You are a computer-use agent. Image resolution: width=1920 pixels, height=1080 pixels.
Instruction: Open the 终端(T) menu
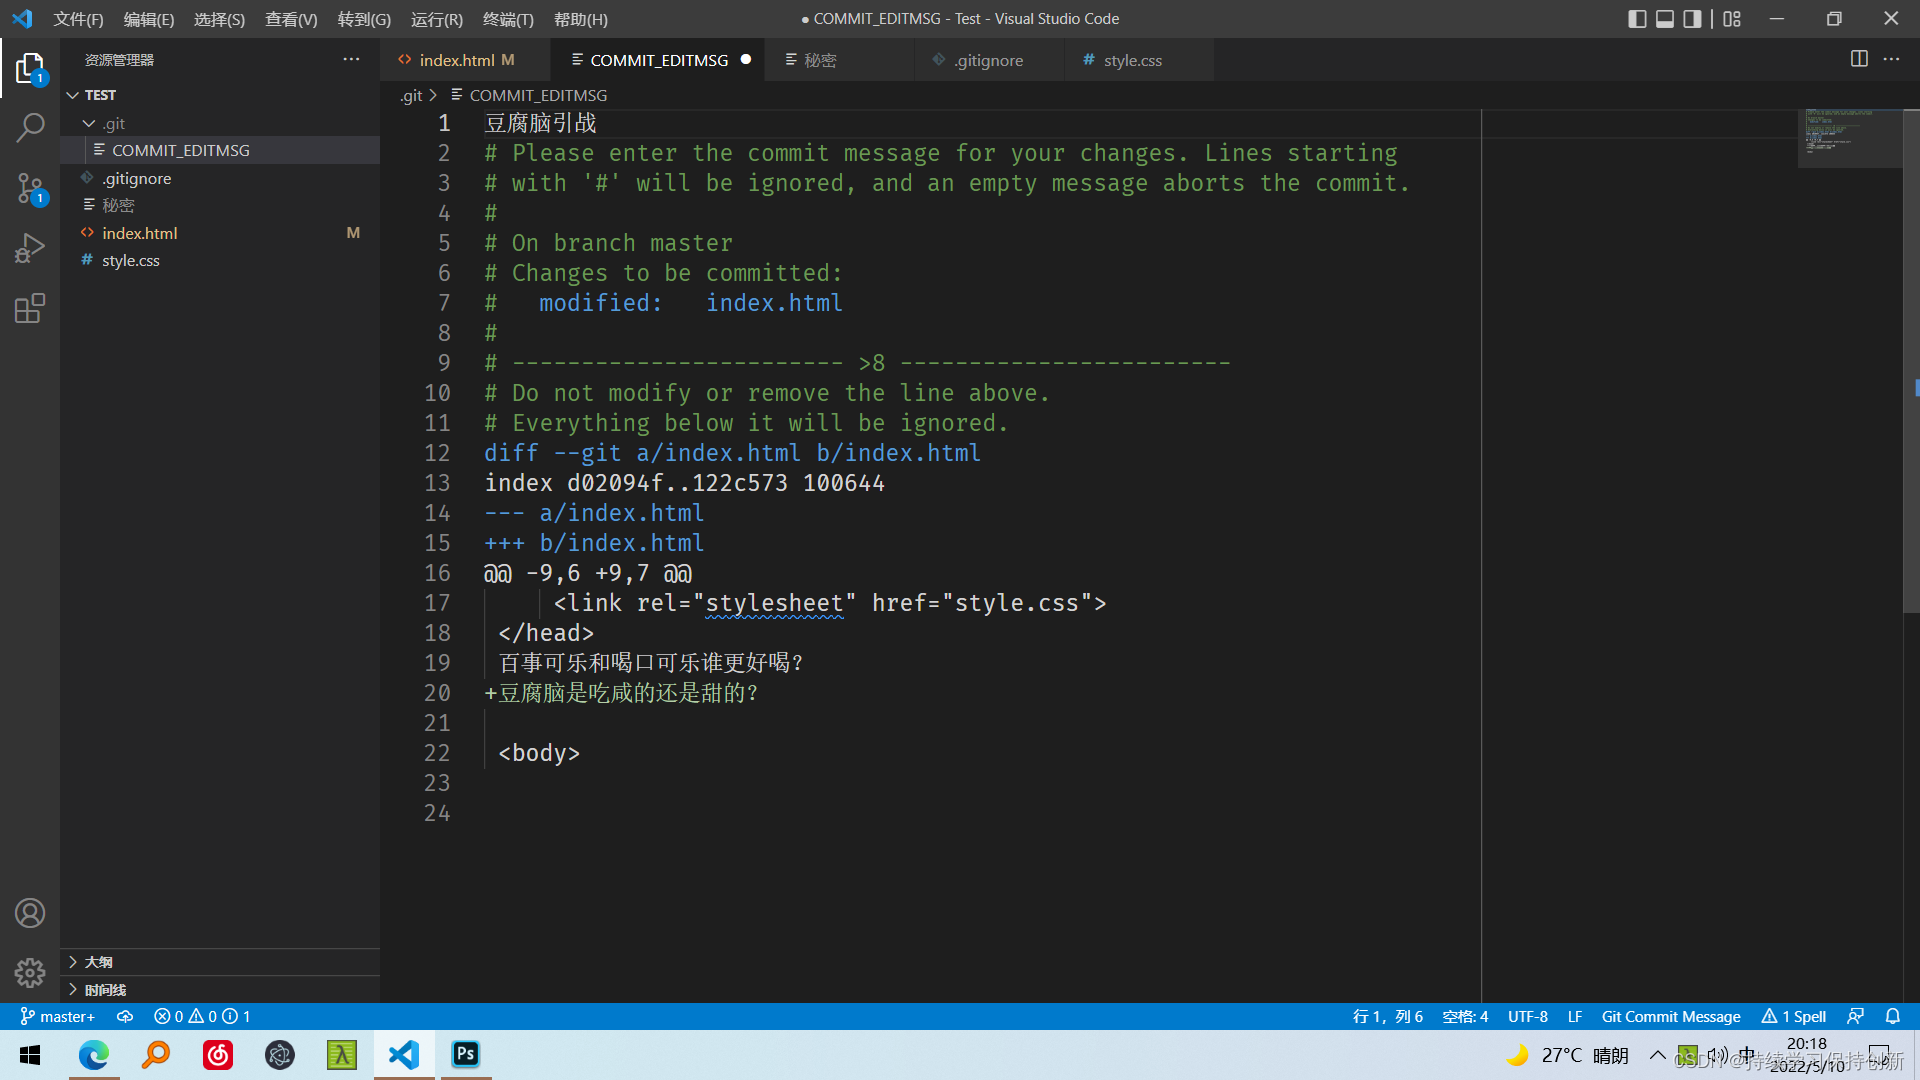(x=508, y=19)
